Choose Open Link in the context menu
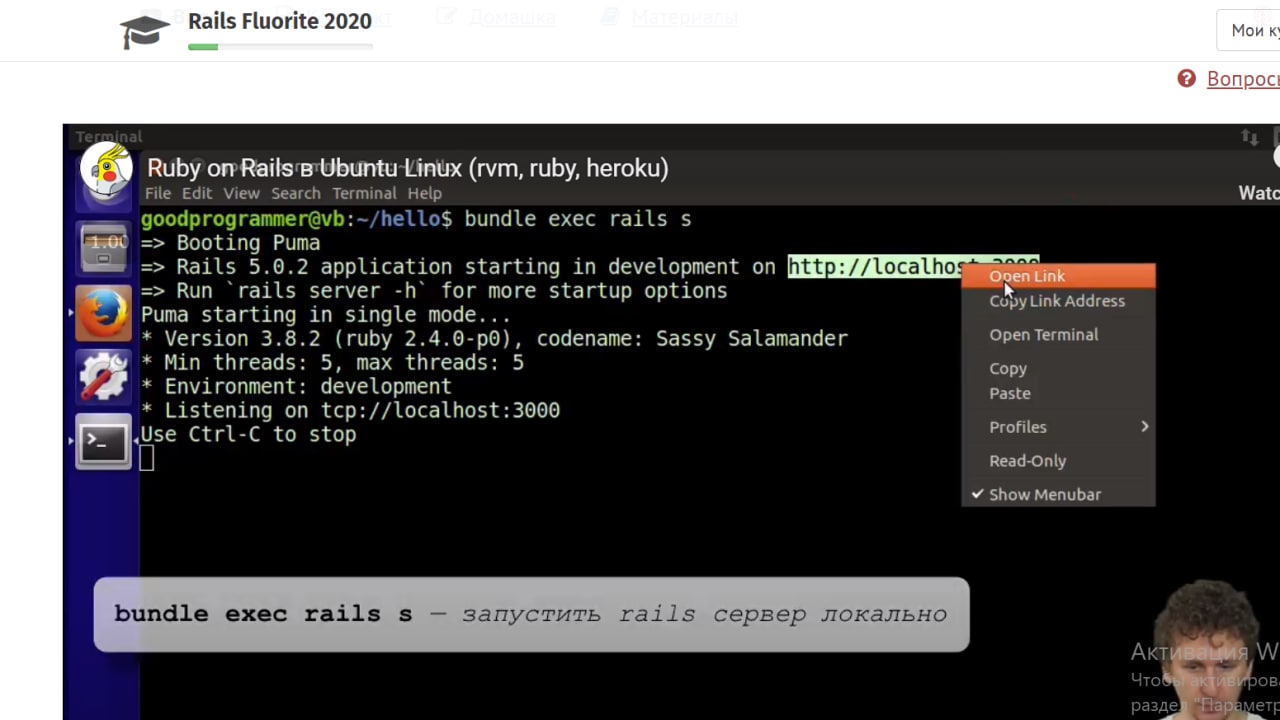This screenshot has width=1280, height=720. pyautogui.click(x=1058, y=276)
